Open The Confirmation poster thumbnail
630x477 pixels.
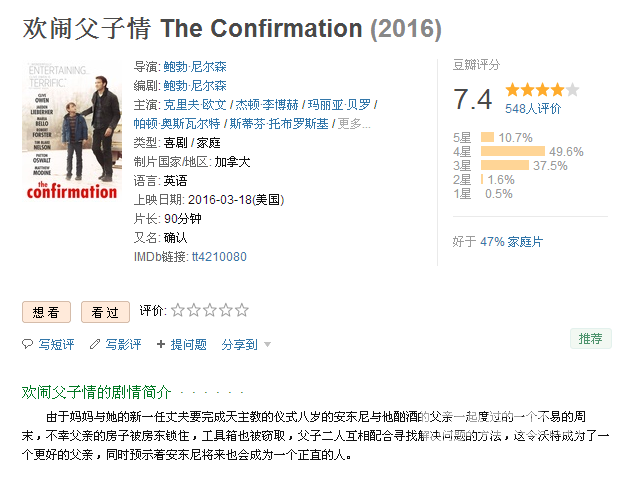coord(72,131)
